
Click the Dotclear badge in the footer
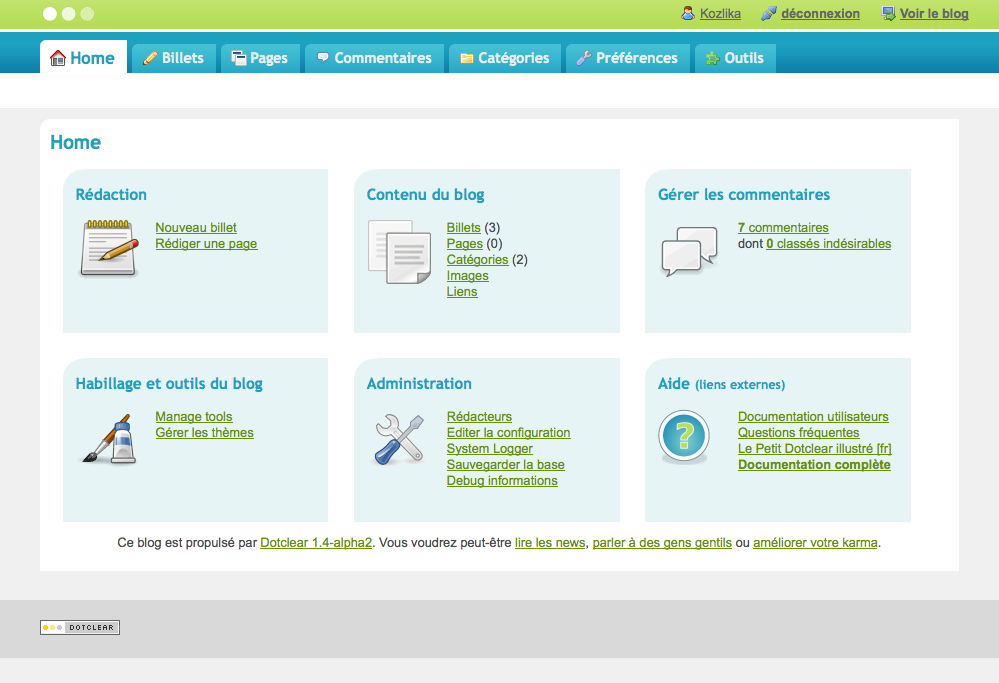[80, 628]
